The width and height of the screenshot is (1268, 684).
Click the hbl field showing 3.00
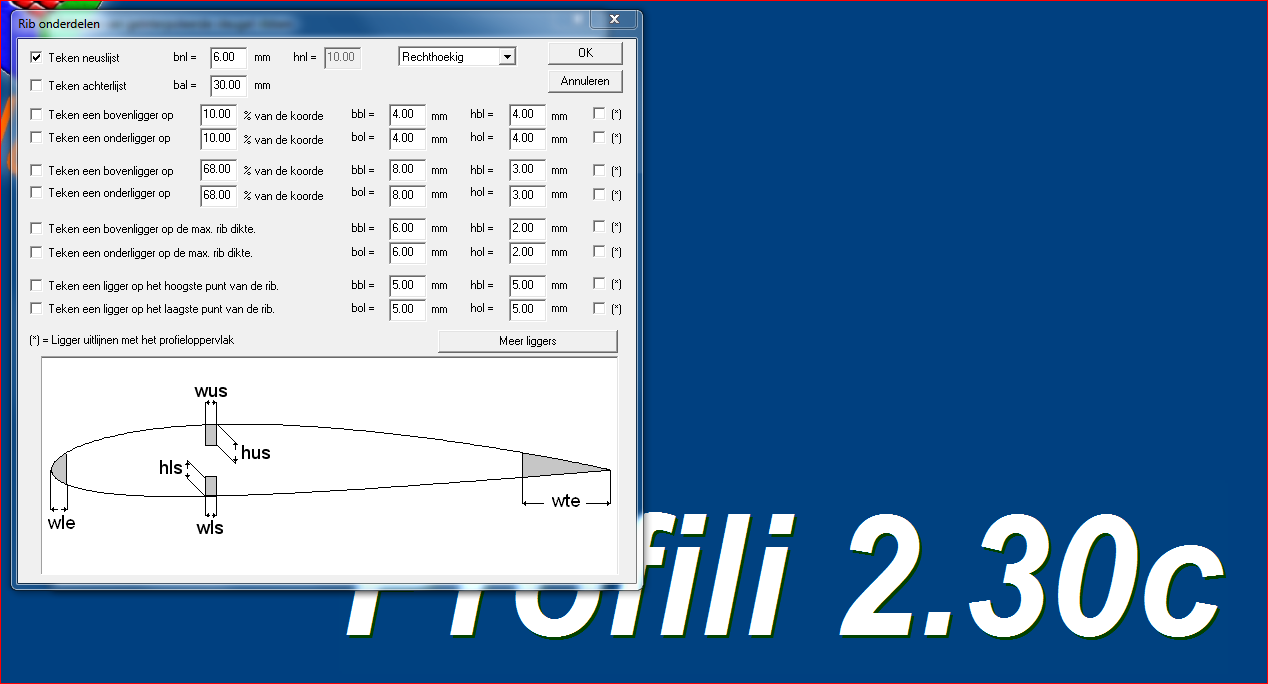[x=528, y=170]
